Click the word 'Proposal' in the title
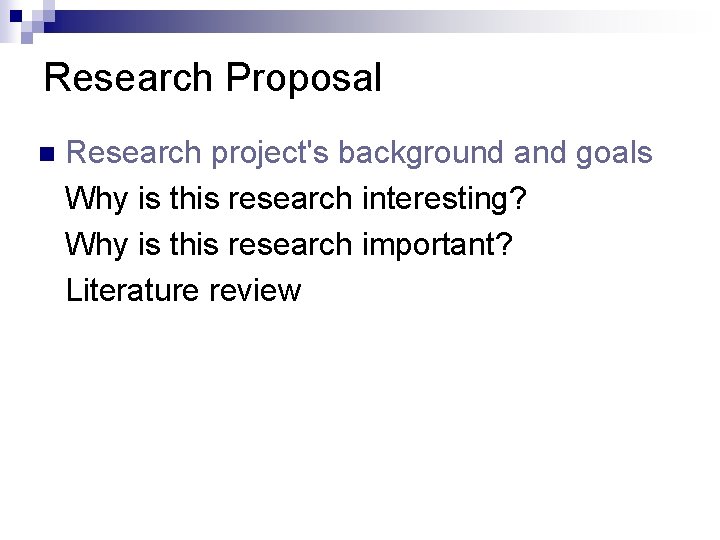The height and width of the screenshot is (540, 720). 304,78
